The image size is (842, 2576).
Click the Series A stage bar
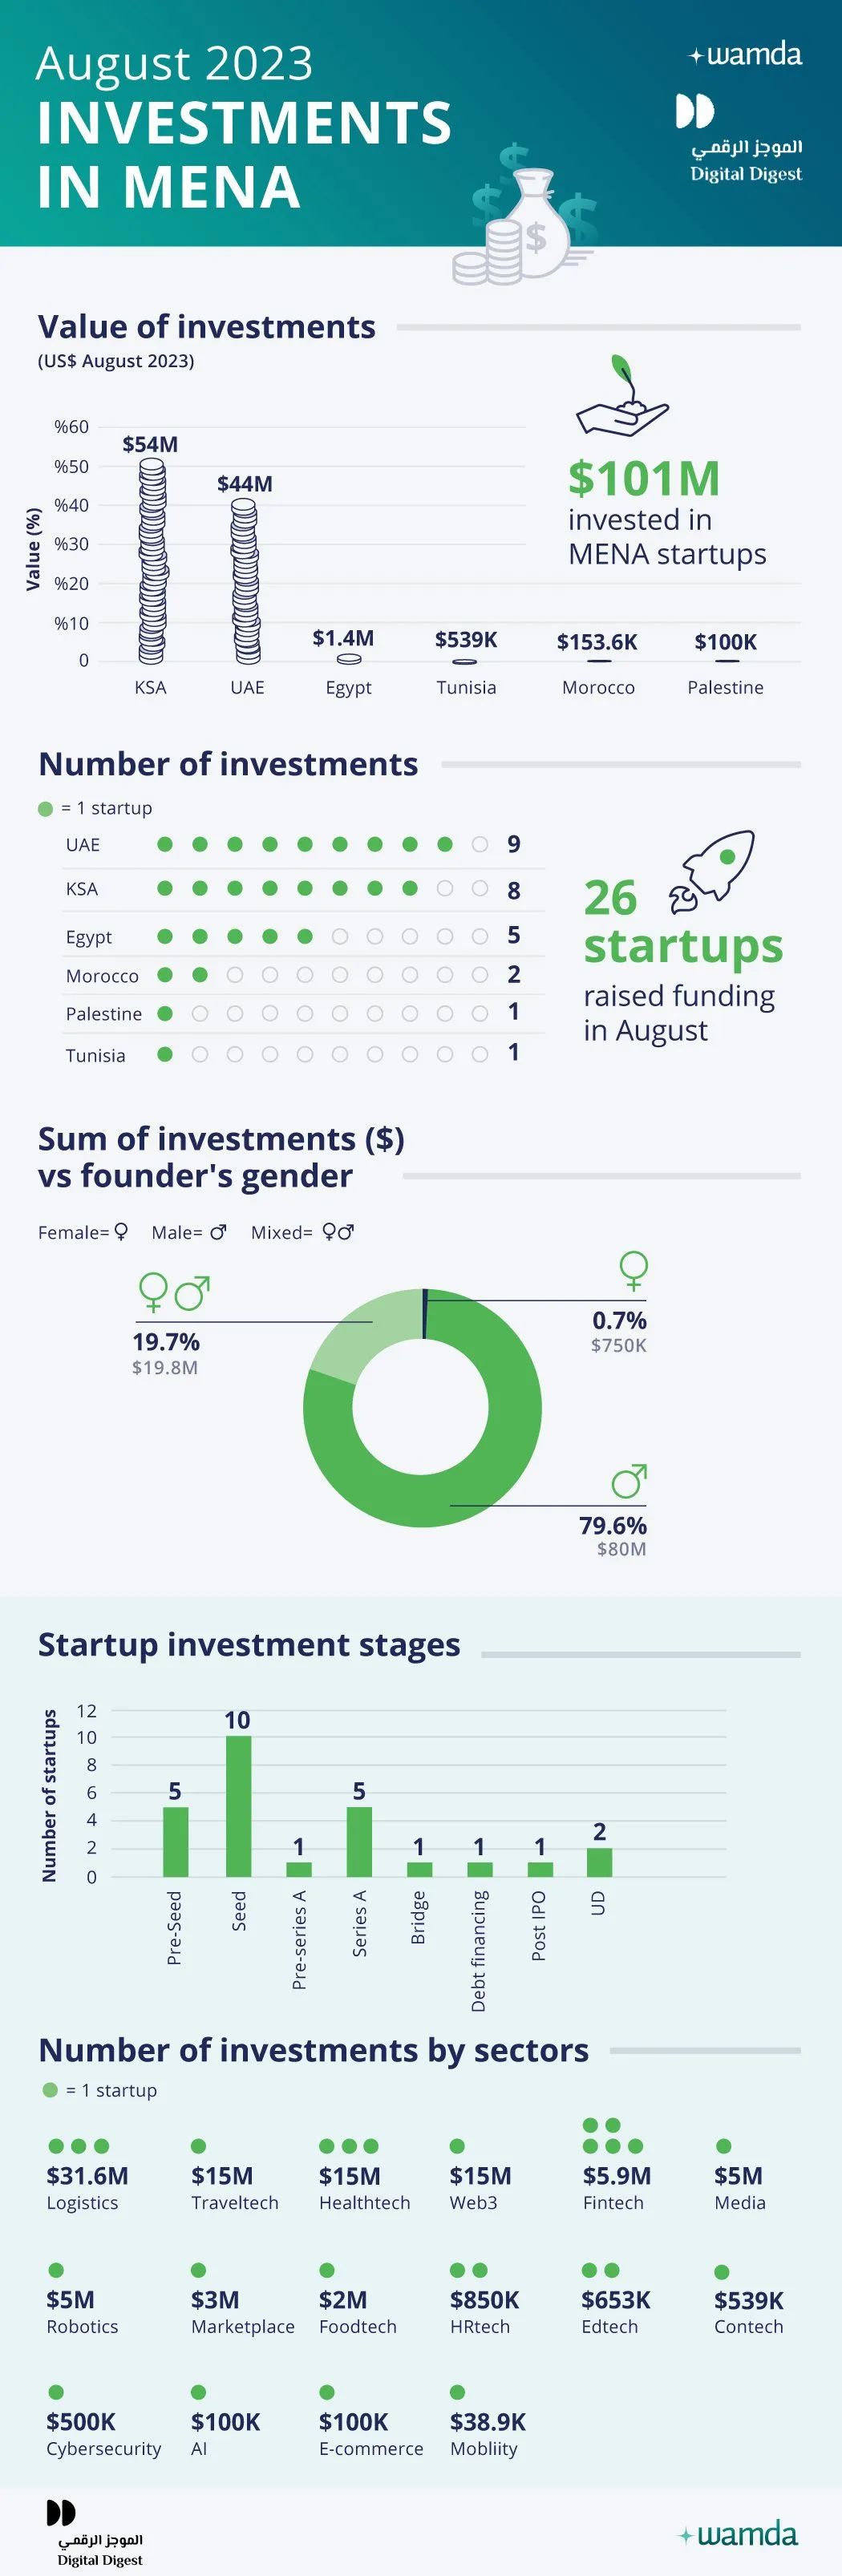tap(359, 1841)
